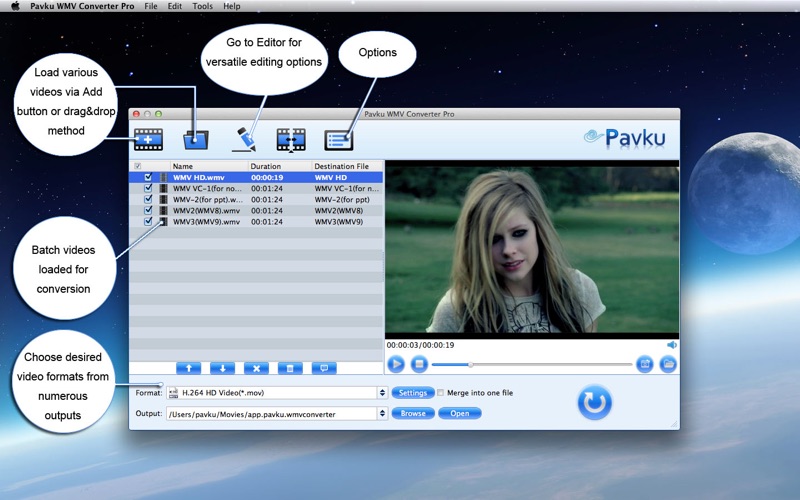Enable Merge into one file
The image size is (800, 500).
click(x=440, y=393)
